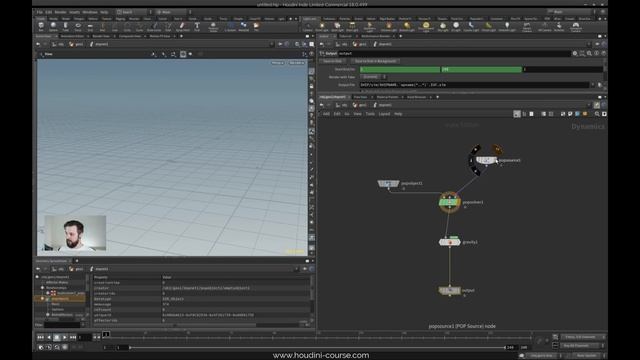The image size is (640, 360).
Task: Open parameter pane gear settings icon
Action: 575,53
